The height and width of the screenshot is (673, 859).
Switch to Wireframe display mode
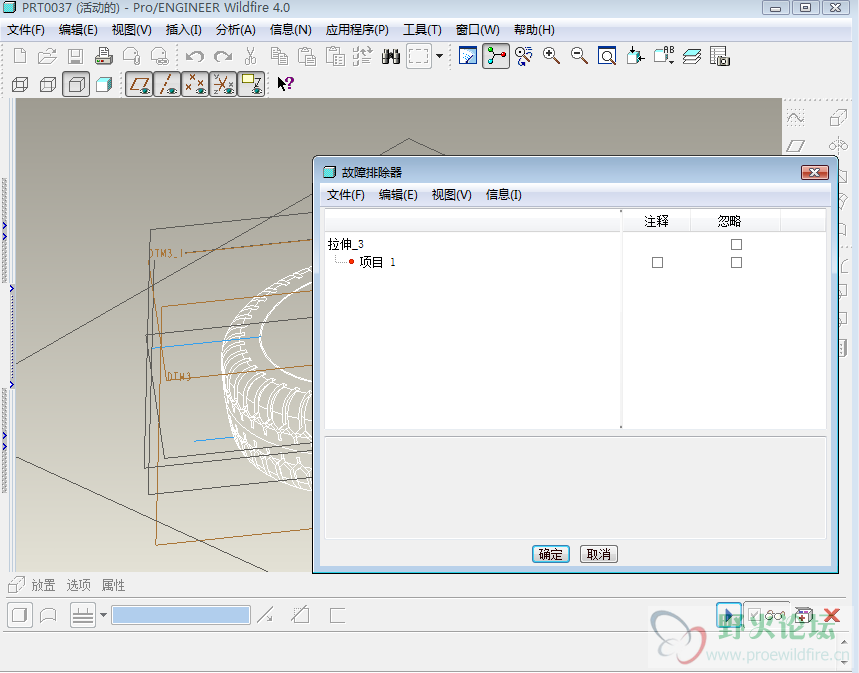pyautogui.click(x=20, y=84)
